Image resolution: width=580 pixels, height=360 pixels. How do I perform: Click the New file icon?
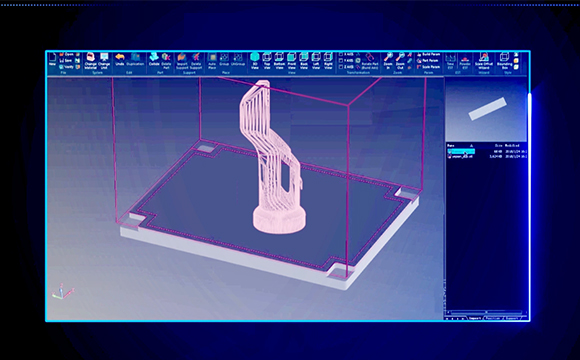click(52, 59)
